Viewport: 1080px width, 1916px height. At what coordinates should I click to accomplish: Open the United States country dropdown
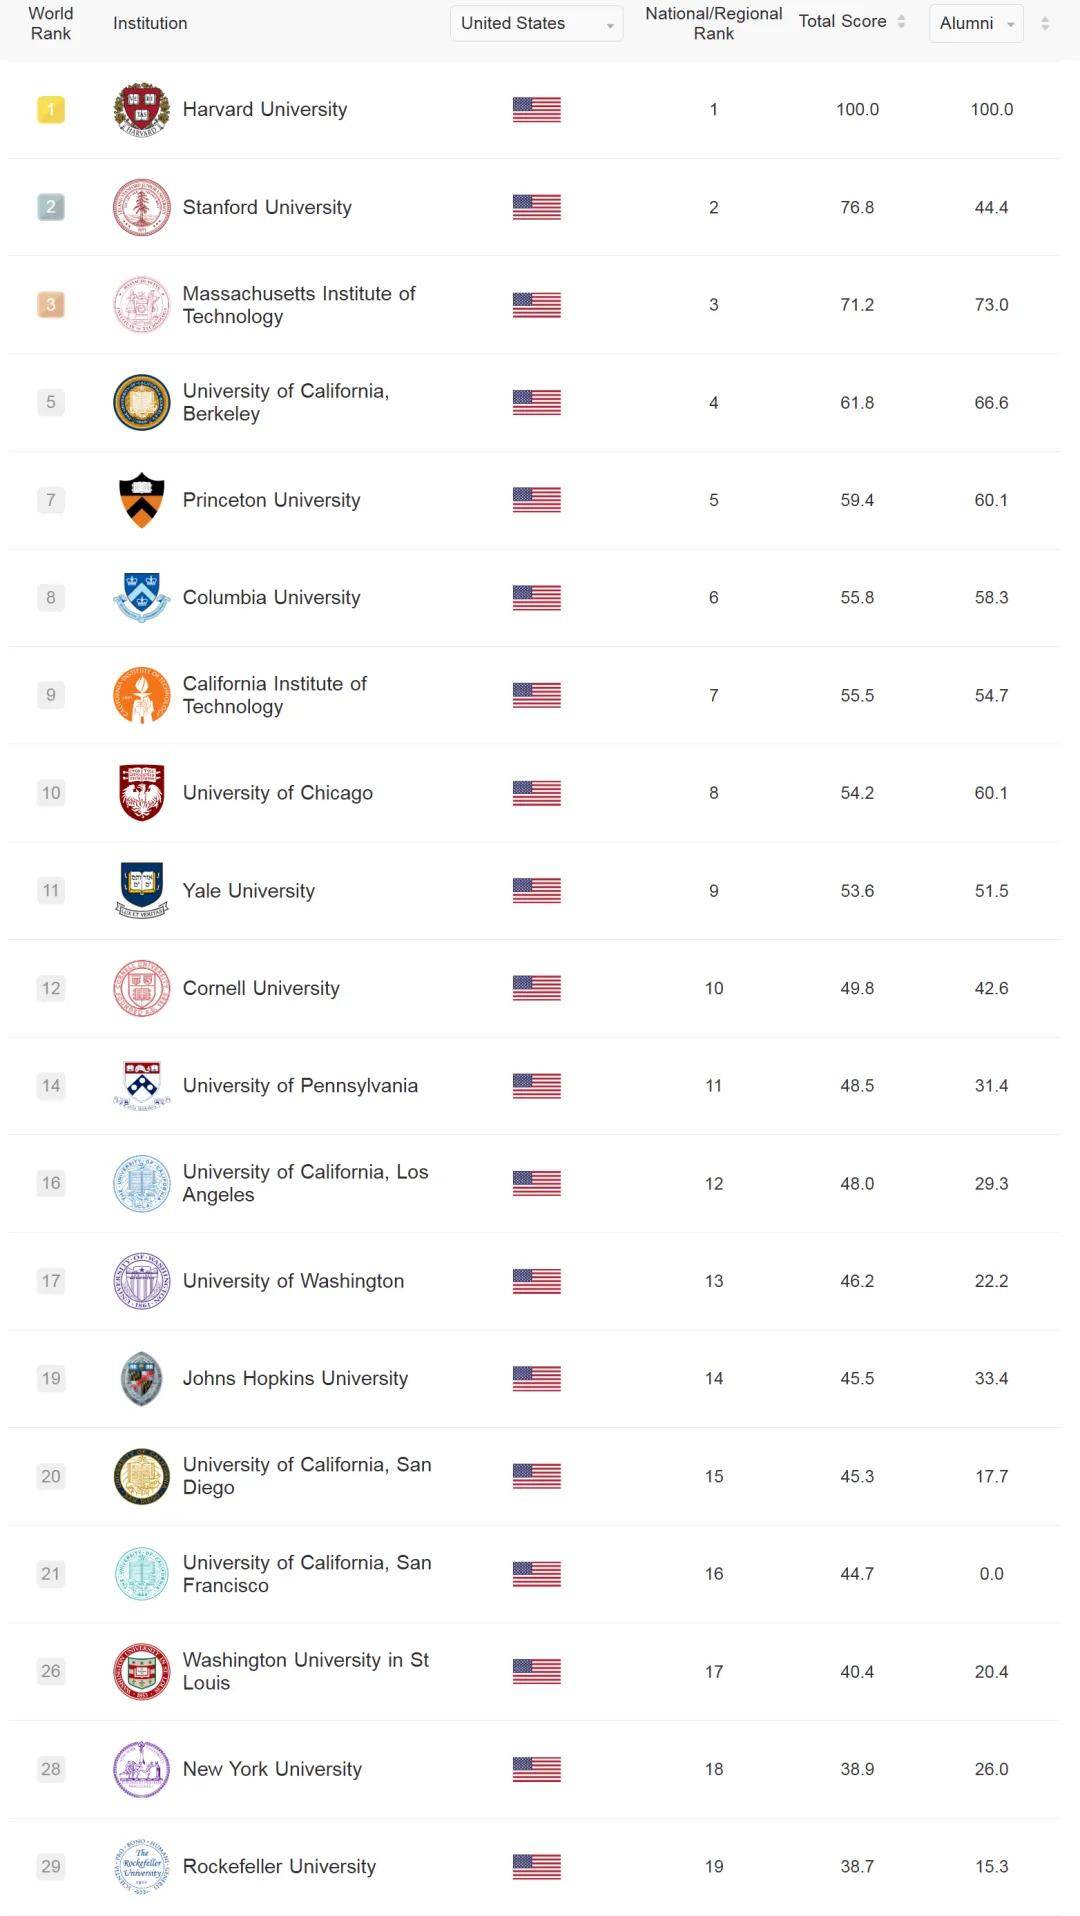(536, 23)
